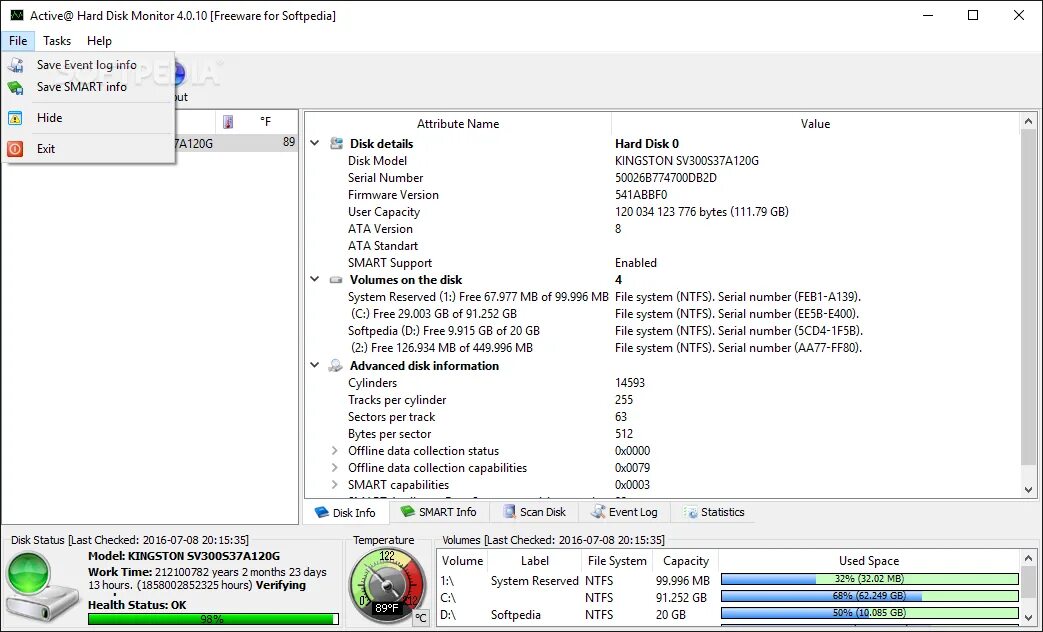Click the Value column header

pyautogui.click(x=815, y=124)
